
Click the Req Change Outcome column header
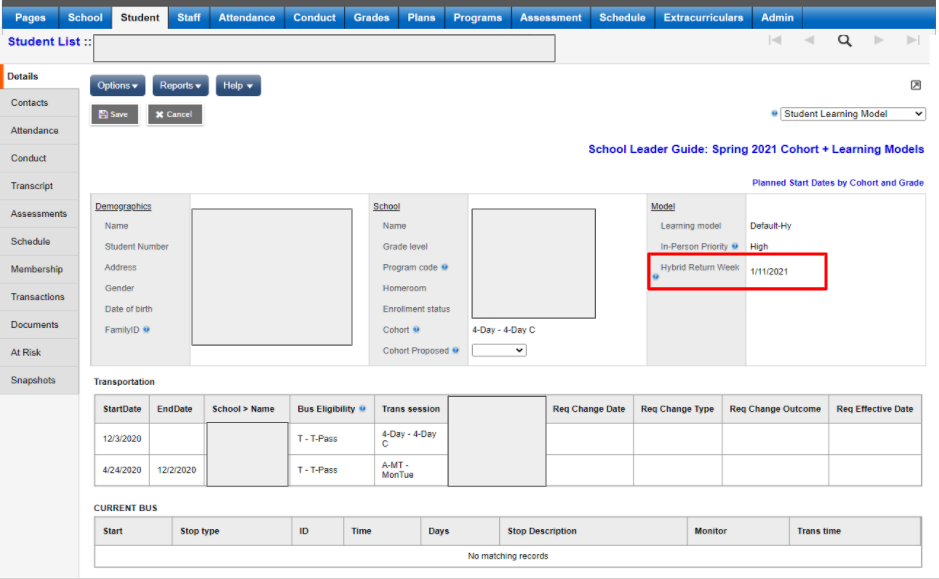tap(775, 409)
